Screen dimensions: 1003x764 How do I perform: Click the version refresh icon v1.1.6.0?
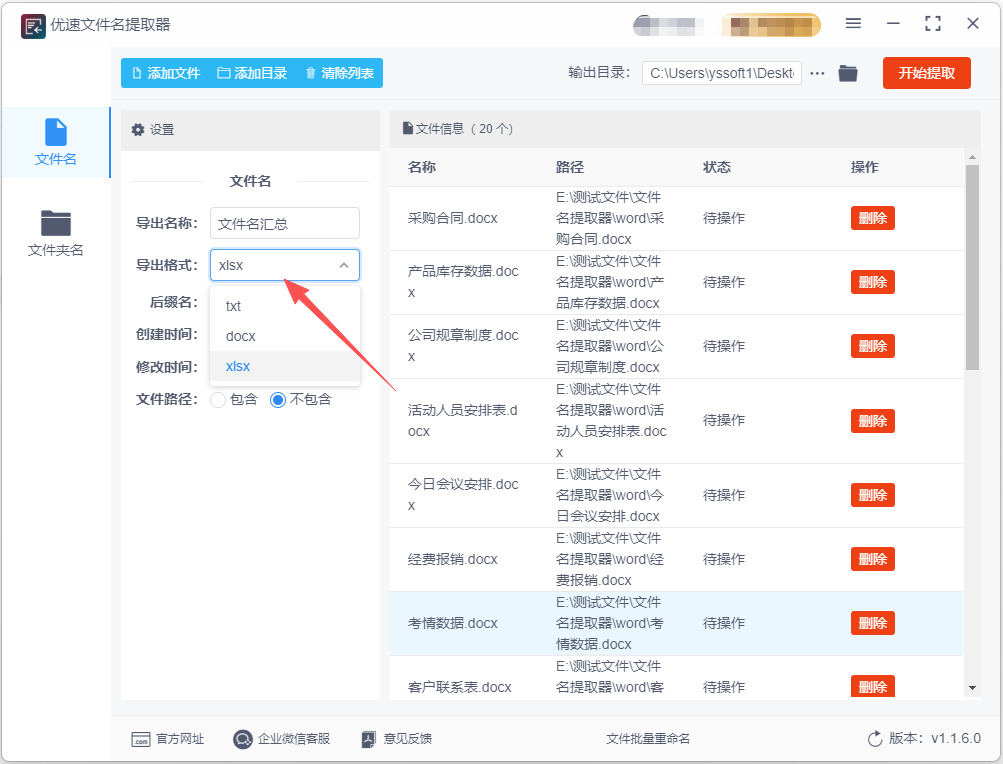pos(875,739)
